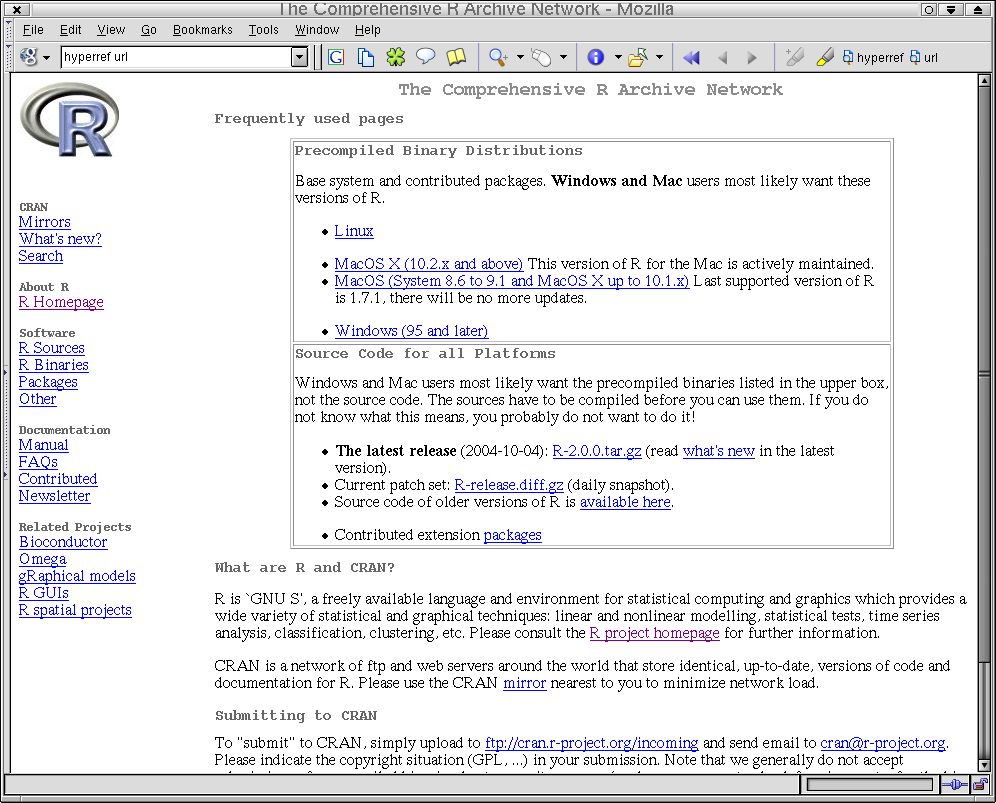Click the R logo image
Screen dimensions: 996x803
(68, 120)
